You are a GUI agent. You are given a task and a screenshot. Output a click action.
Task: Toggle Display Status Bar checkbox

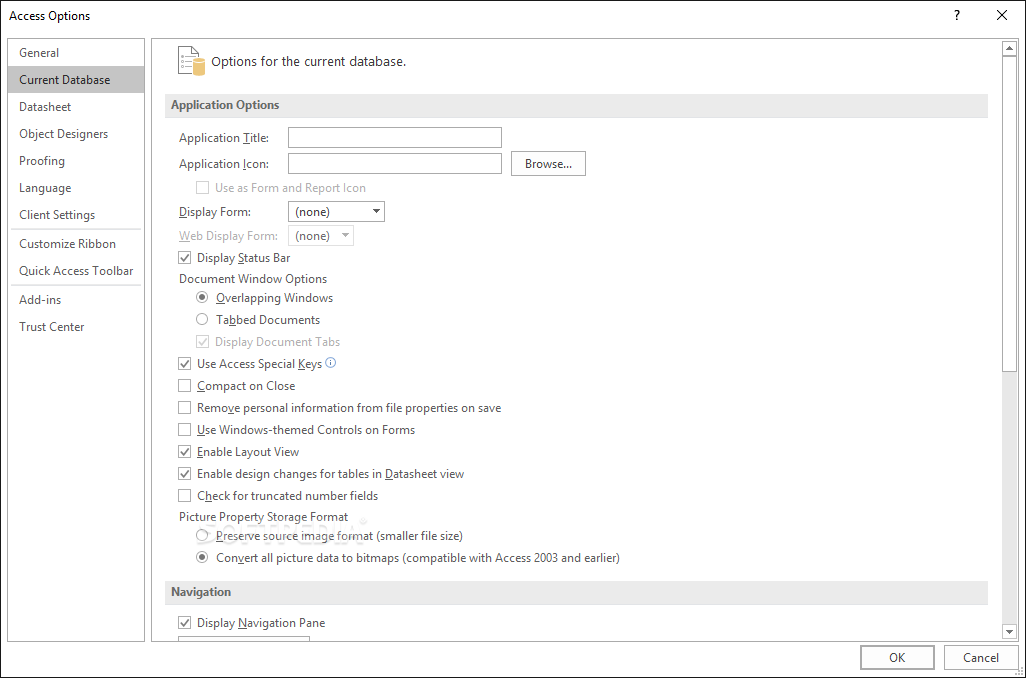pos(185,258)
